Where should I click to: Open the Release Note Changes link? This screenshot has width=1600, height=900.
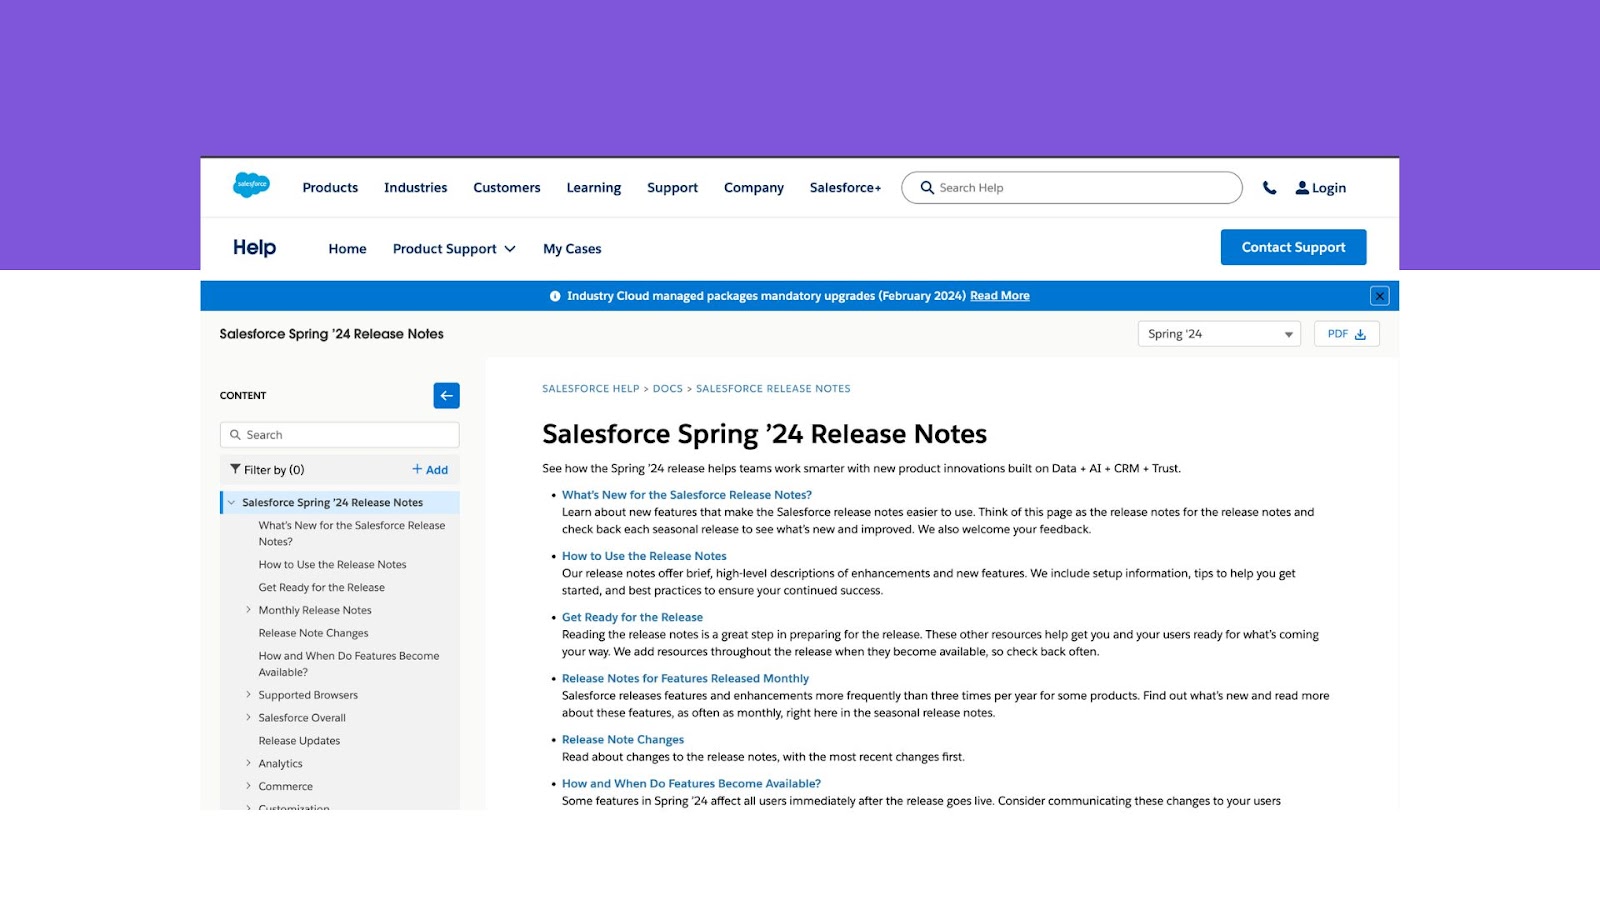(622, 739)
